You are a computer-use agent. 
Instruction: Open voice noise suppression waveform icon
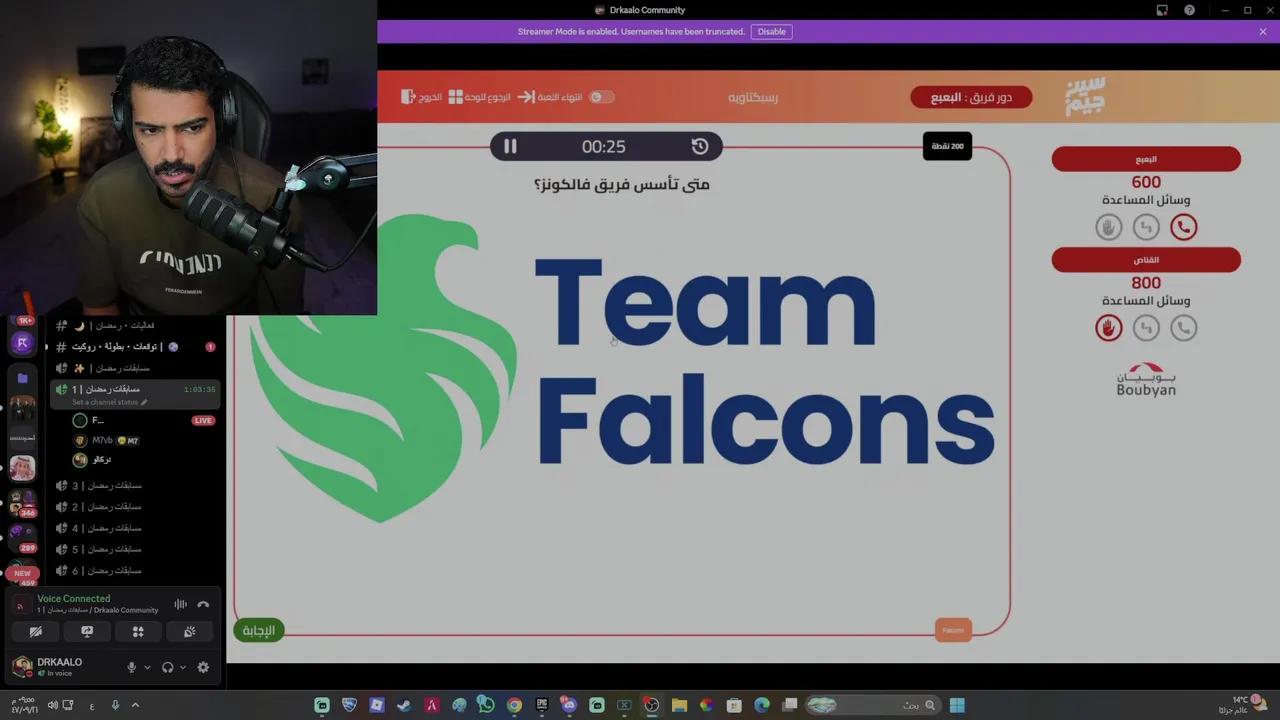click(180, 604)
